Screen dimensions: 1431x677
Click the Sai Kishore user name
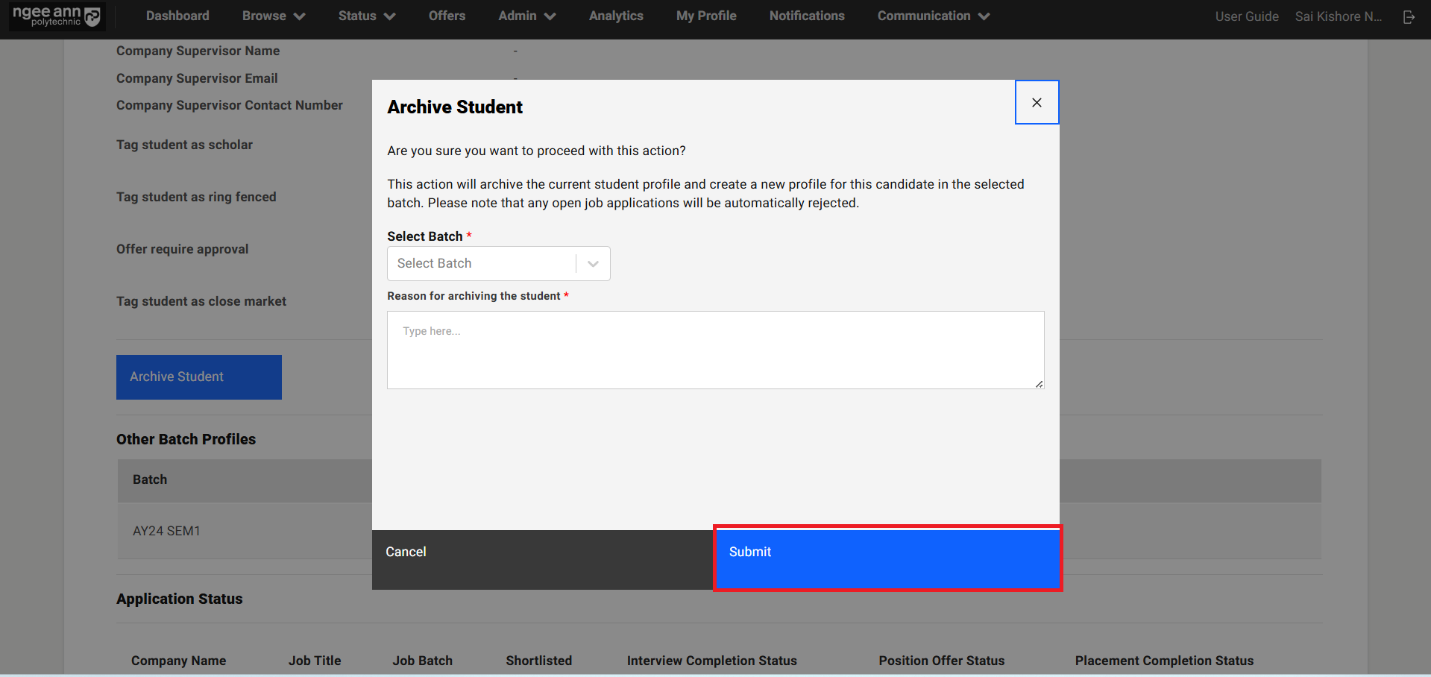coord(1338,17)
